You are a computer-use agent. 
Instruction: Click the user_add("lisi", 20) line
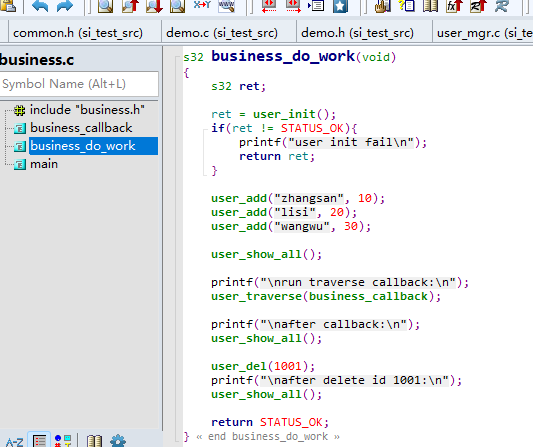pos(284,212)
